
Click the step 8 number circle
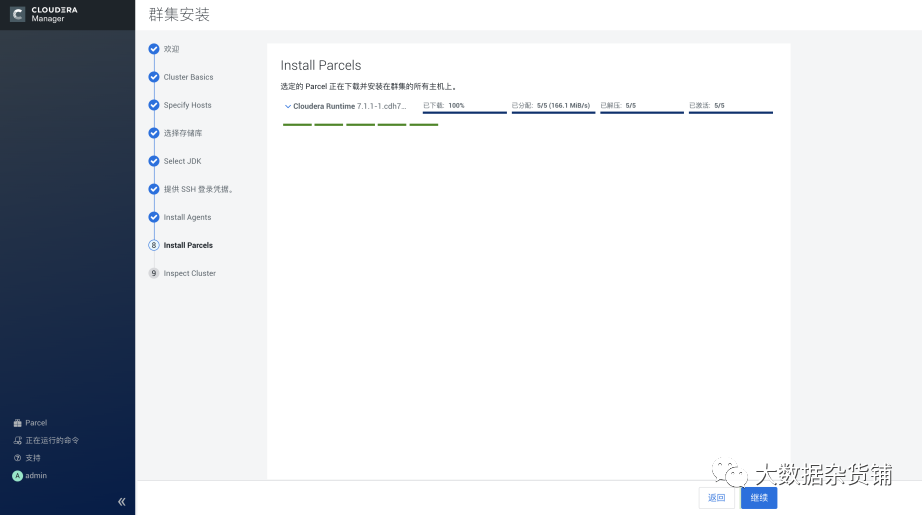(154, 245)
